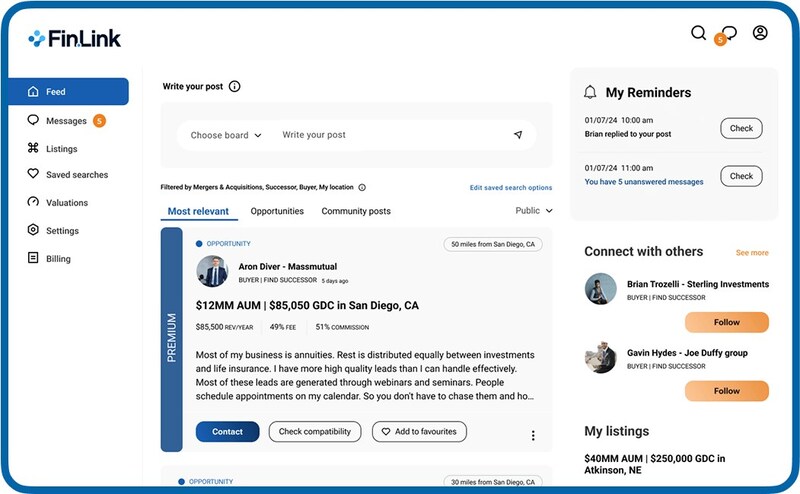
Task: Click the send post arrow icon
Action: [x=518, y=135]
